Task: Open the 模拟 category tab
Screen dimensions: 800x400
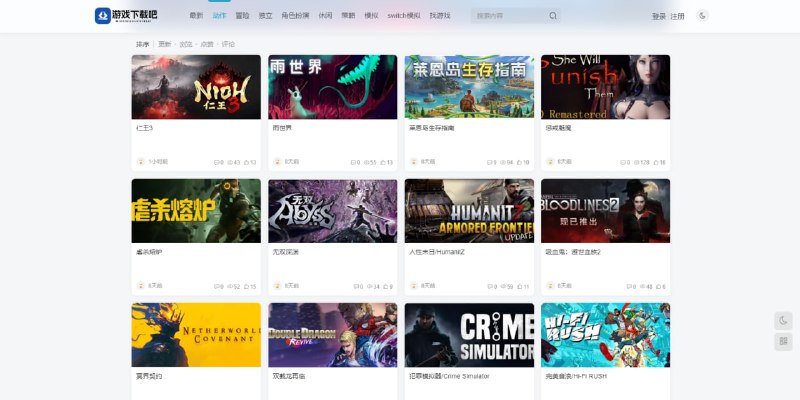Action: click(x=371, y=16)
